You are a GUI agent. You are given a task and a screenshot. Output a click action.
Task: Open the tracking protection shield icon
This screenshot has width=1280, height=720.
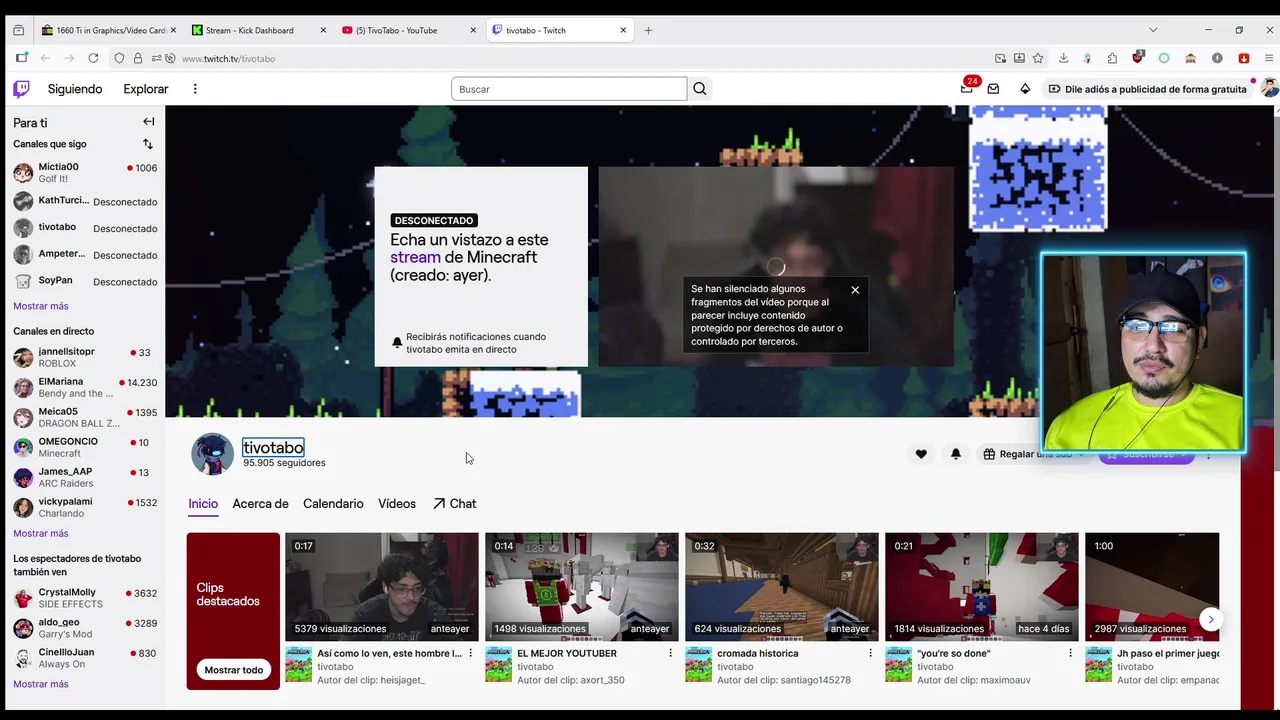119,58
